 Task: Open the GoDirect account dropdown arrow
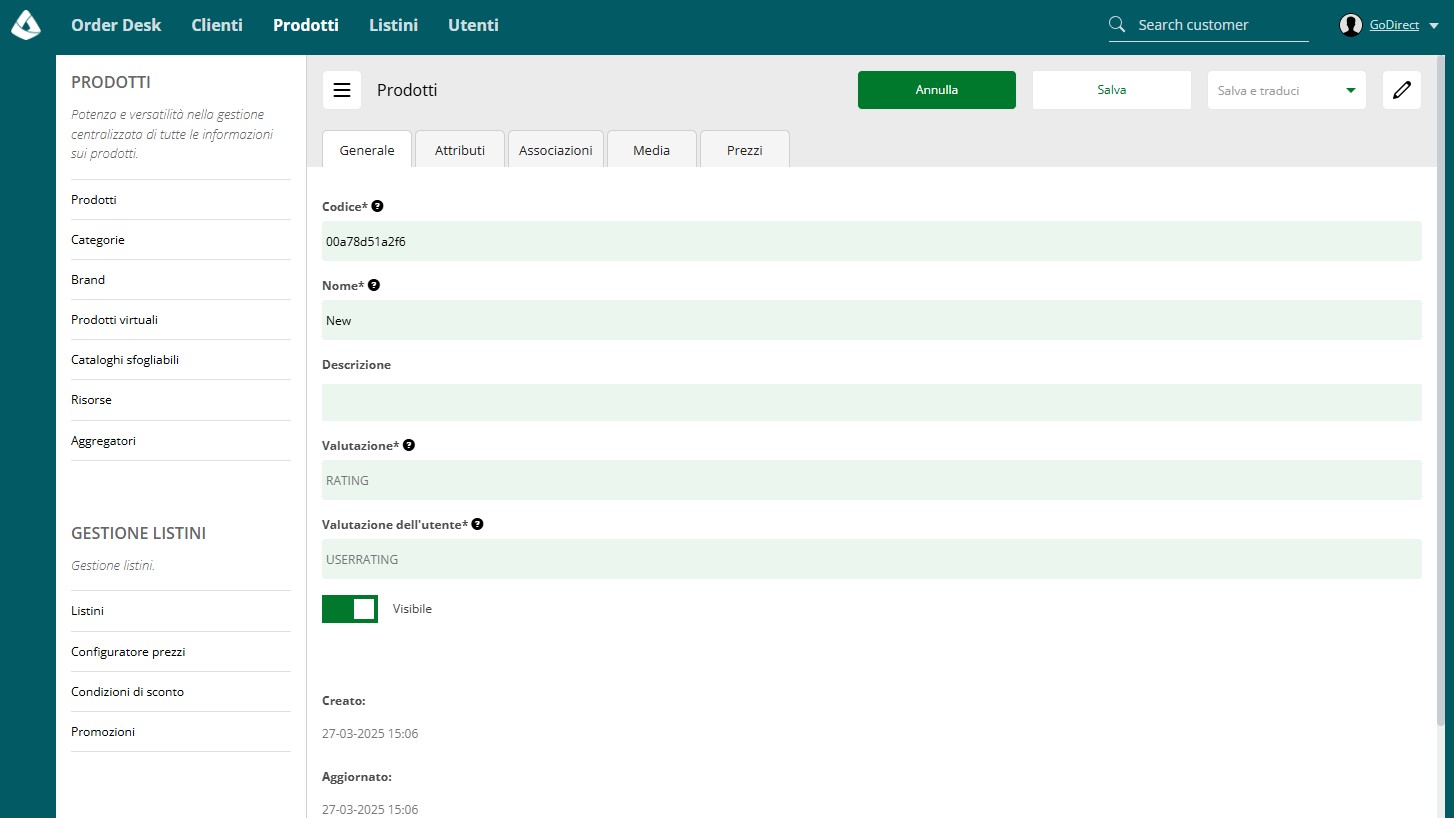coord(1434,26)
